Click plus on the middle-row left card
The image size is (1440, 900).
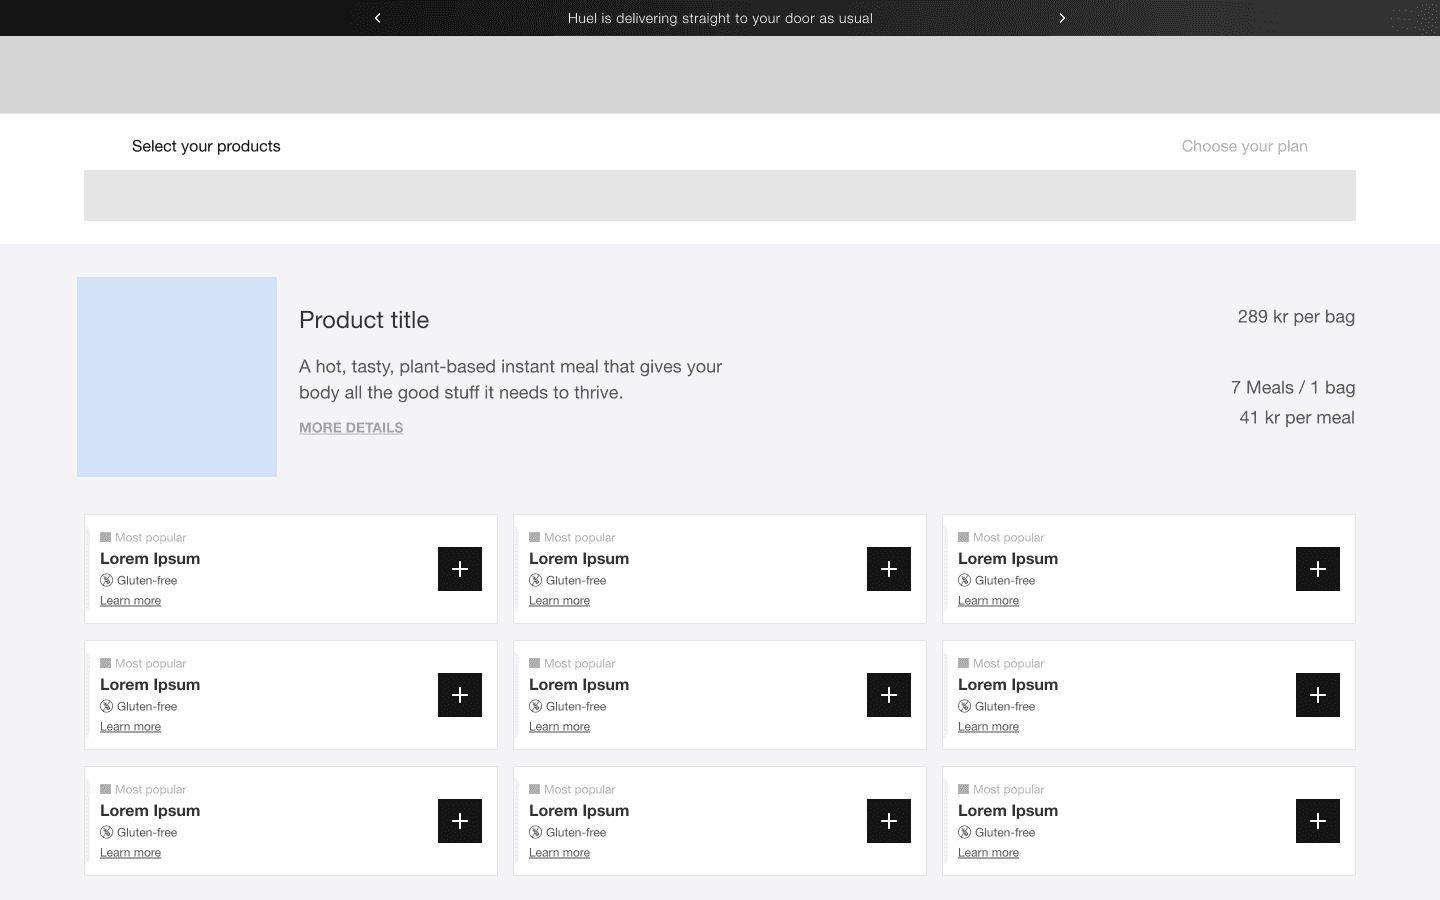click(460, 695)
